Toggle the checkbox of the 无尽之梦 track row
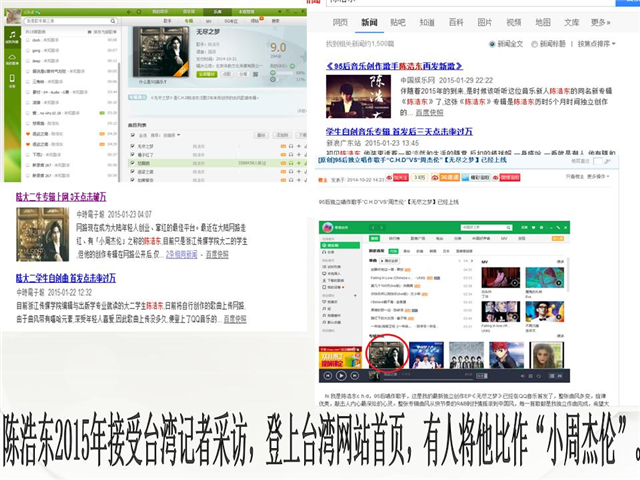Screen dimensions: 640x480 pos(132,146)
